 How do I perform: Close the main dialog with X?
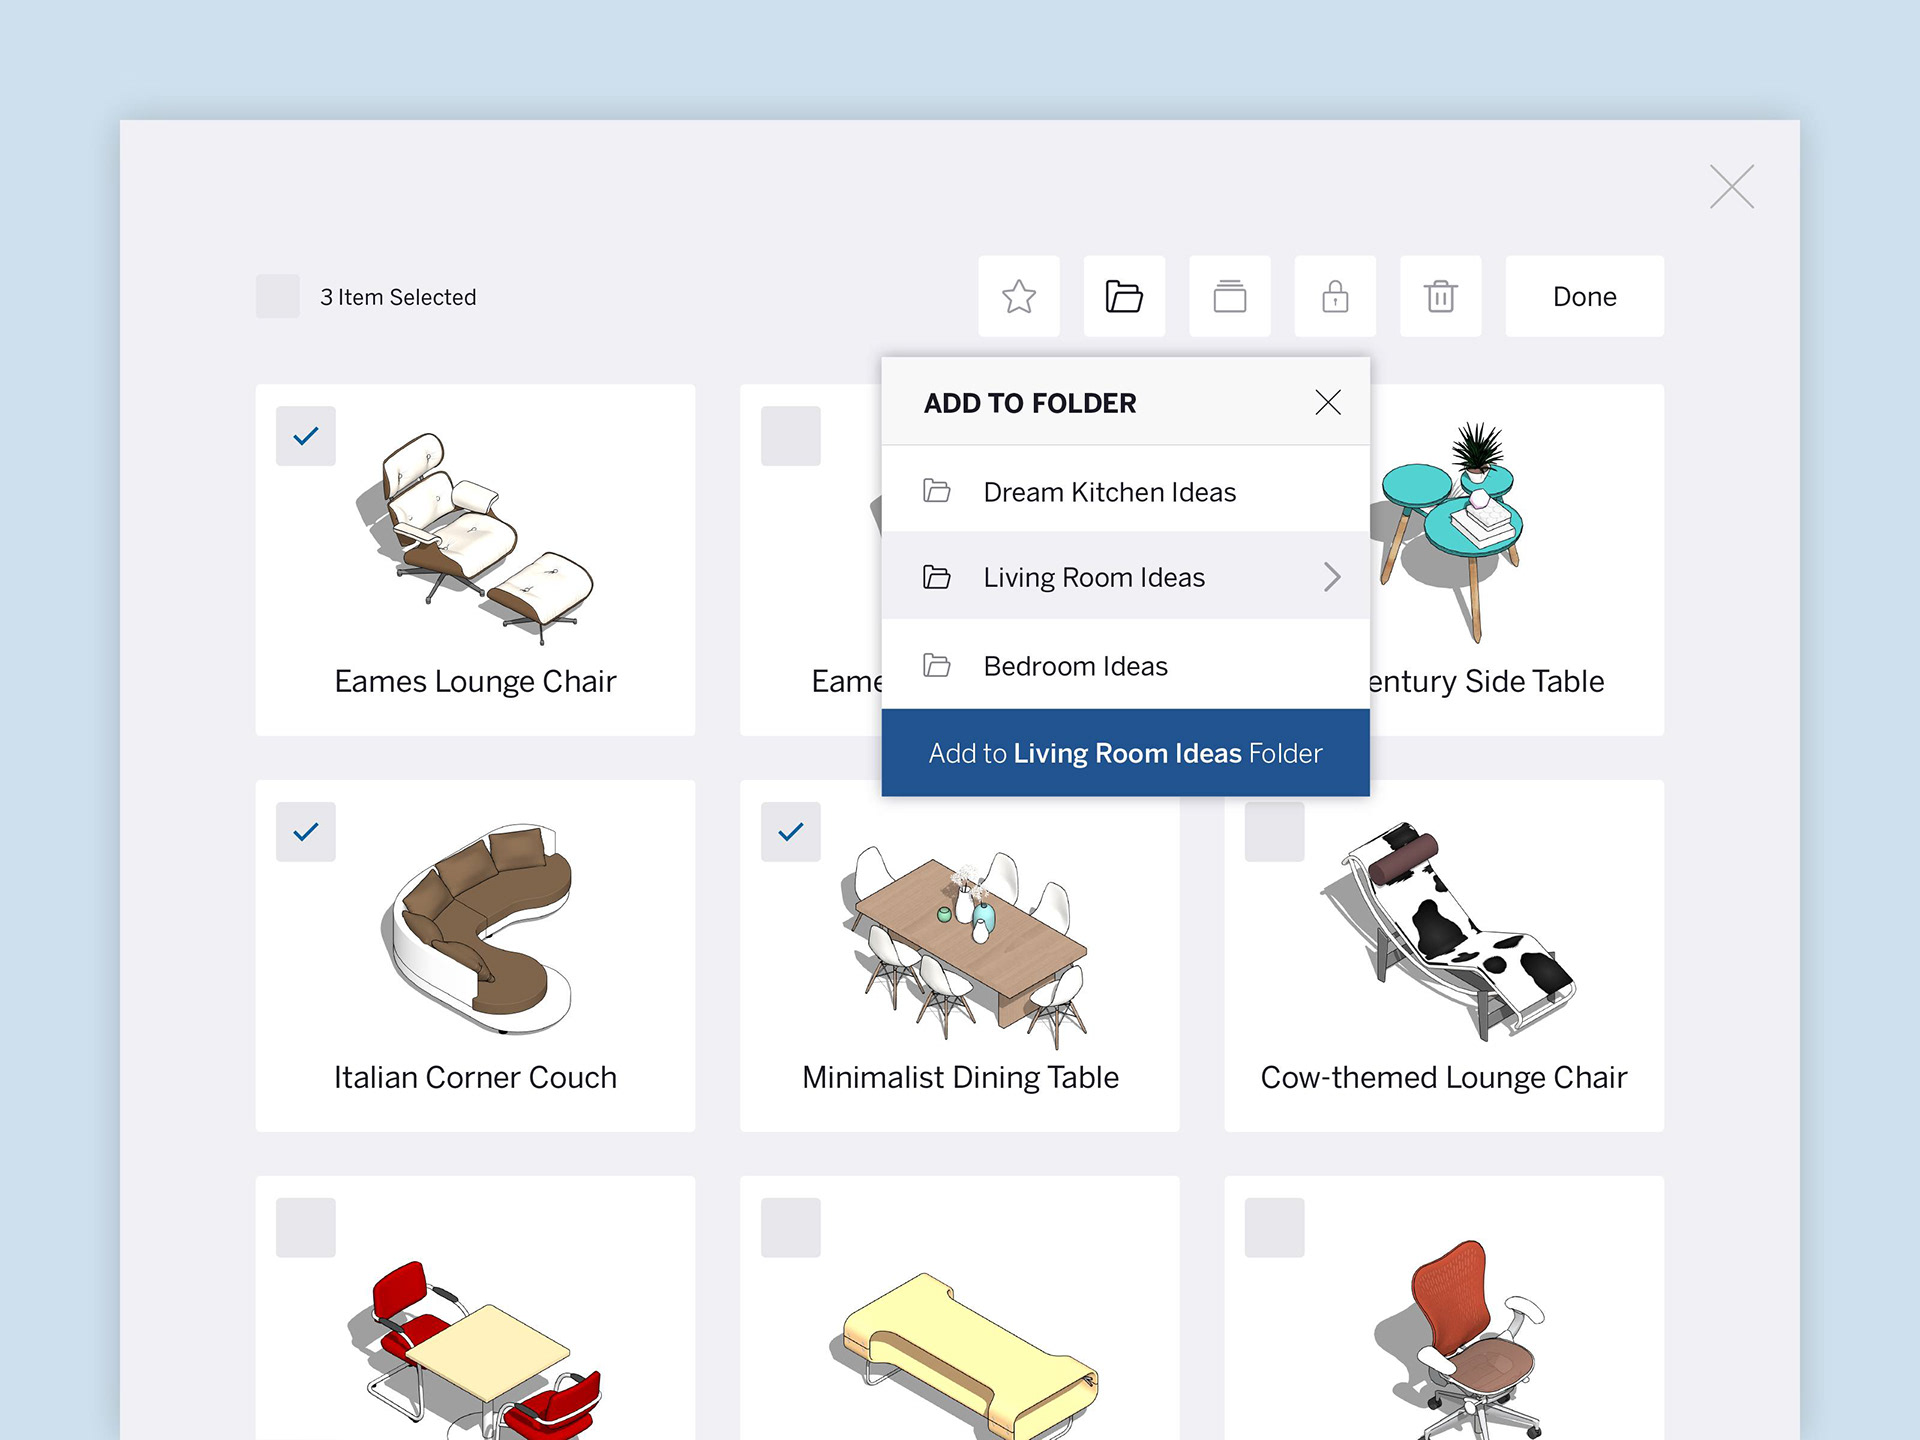point(1732,187)
